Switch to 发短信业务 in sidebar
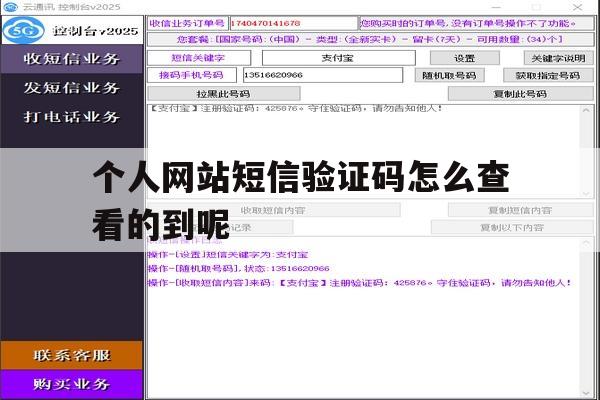Screen dimensions: 600x400 72,88
